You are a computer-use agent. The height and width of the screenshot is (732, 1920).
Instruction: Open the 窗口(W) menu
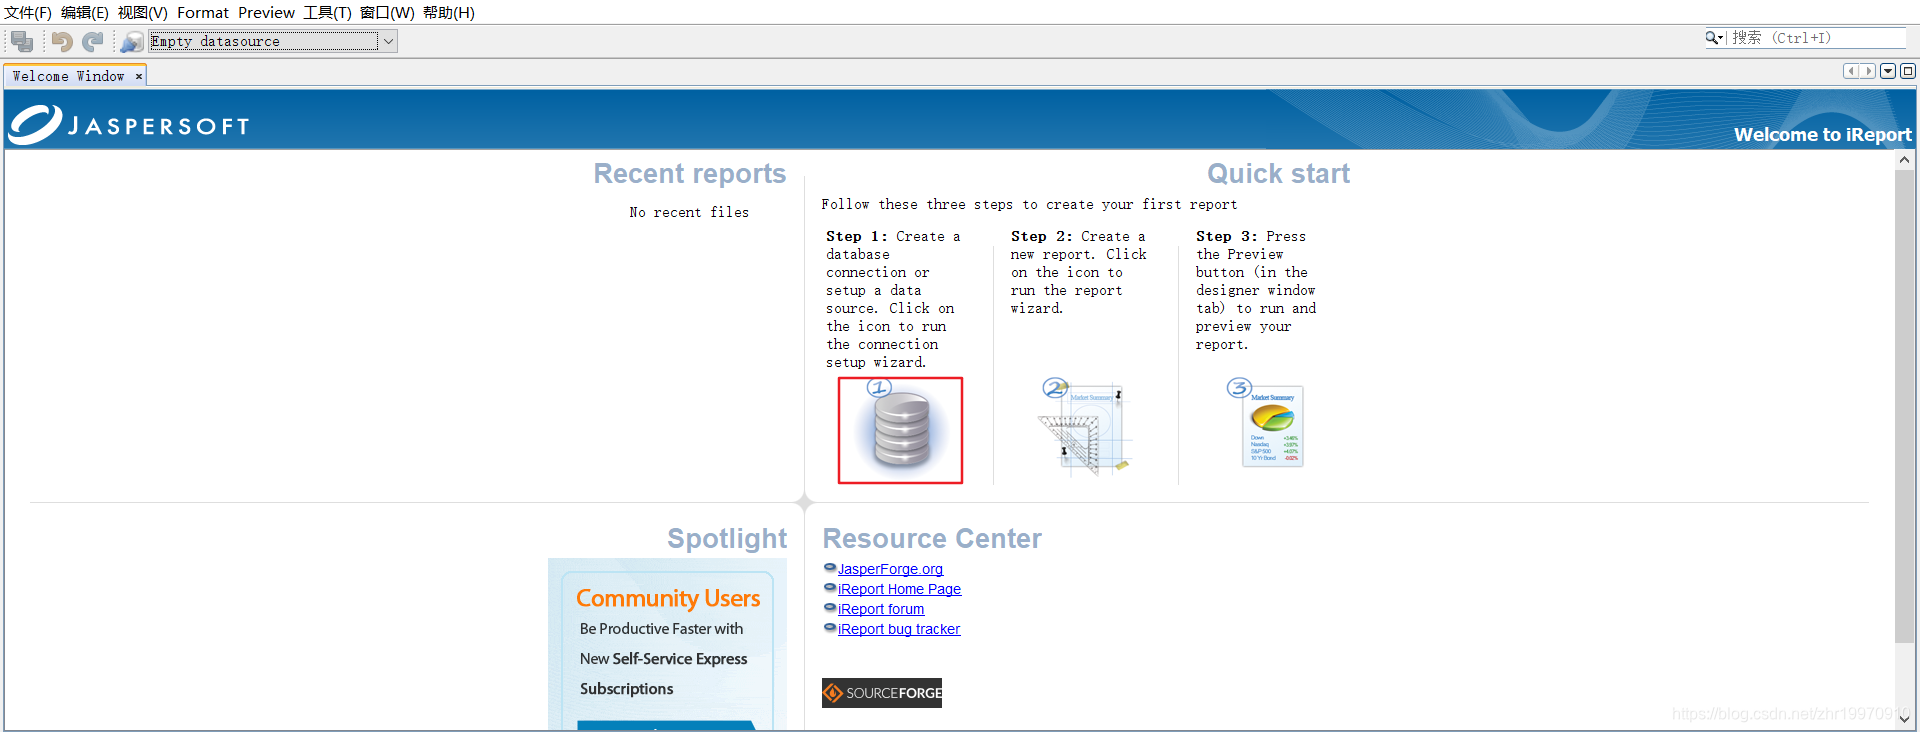point(387,12)
